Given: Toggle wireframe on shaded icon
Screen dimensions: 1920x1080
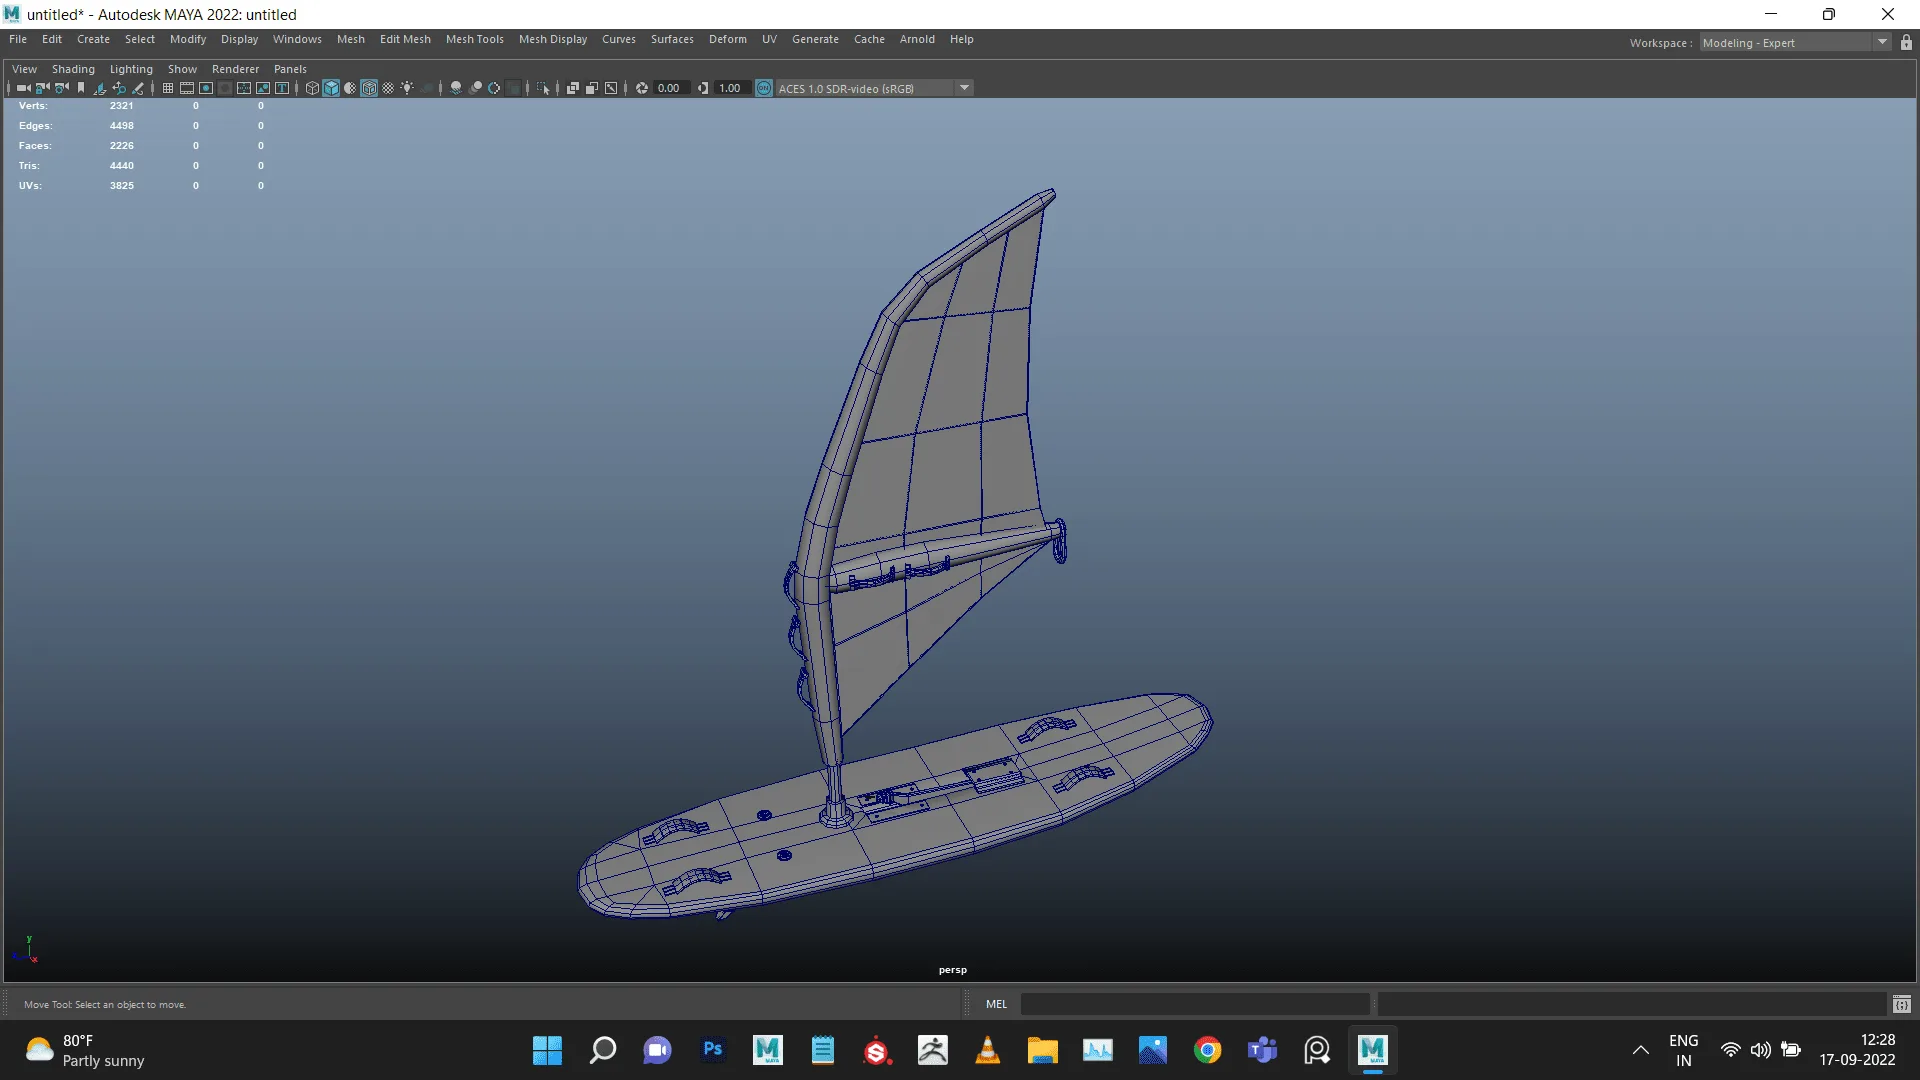Looking at the screenshot, I should click(x=369, y=88).
